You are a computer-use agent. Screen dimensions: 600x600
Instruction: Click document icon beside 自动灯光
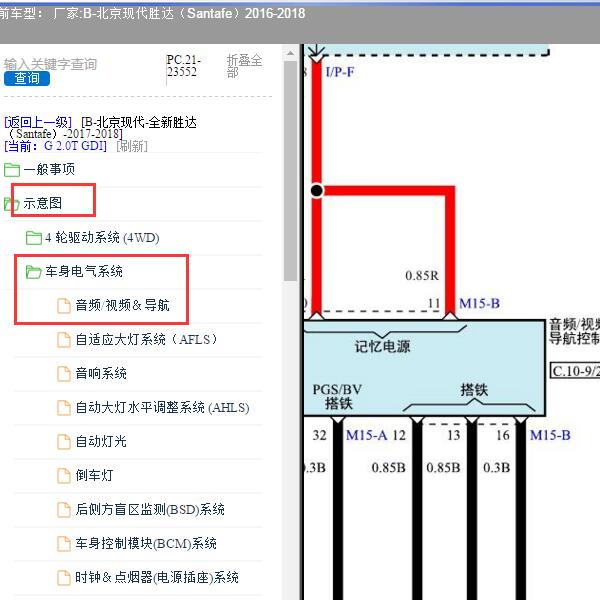point(64,442)
